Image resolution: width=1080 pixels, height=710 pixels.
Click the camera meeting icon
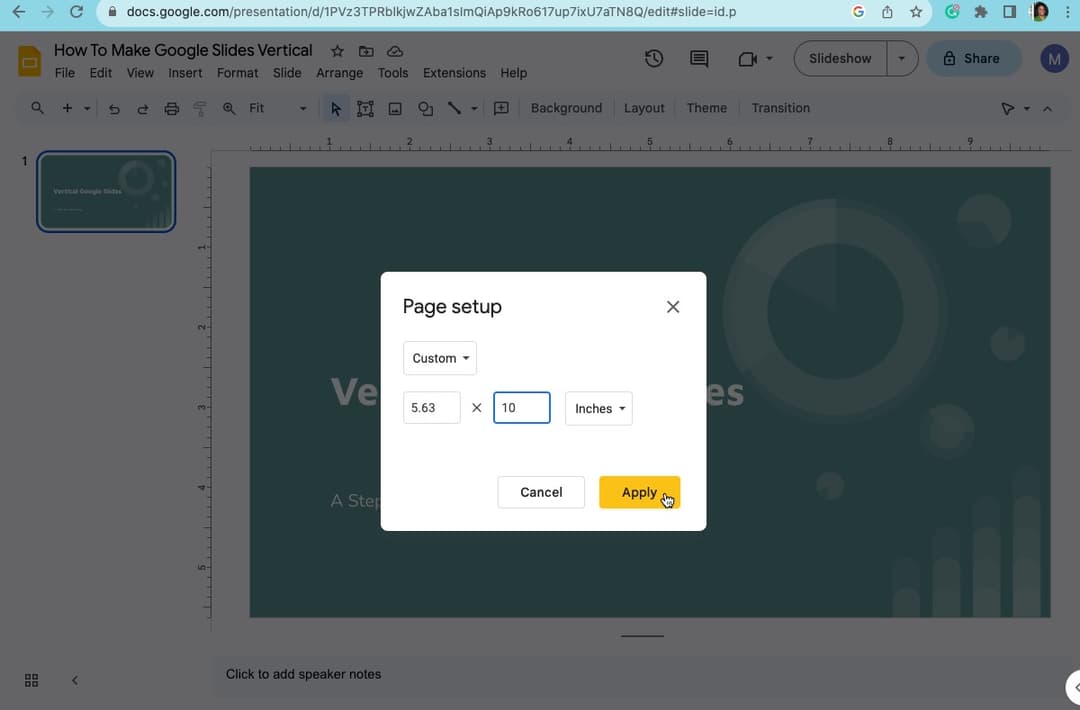point(747,59)
